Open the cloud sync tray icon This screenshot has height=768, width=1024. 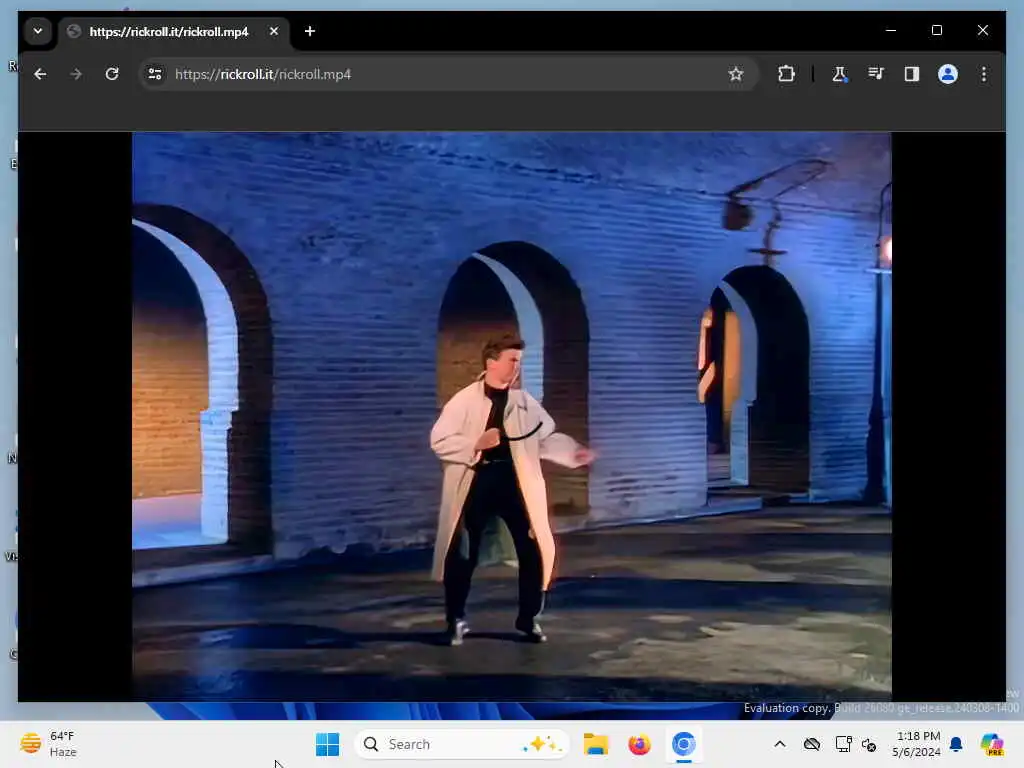(812, 744)
